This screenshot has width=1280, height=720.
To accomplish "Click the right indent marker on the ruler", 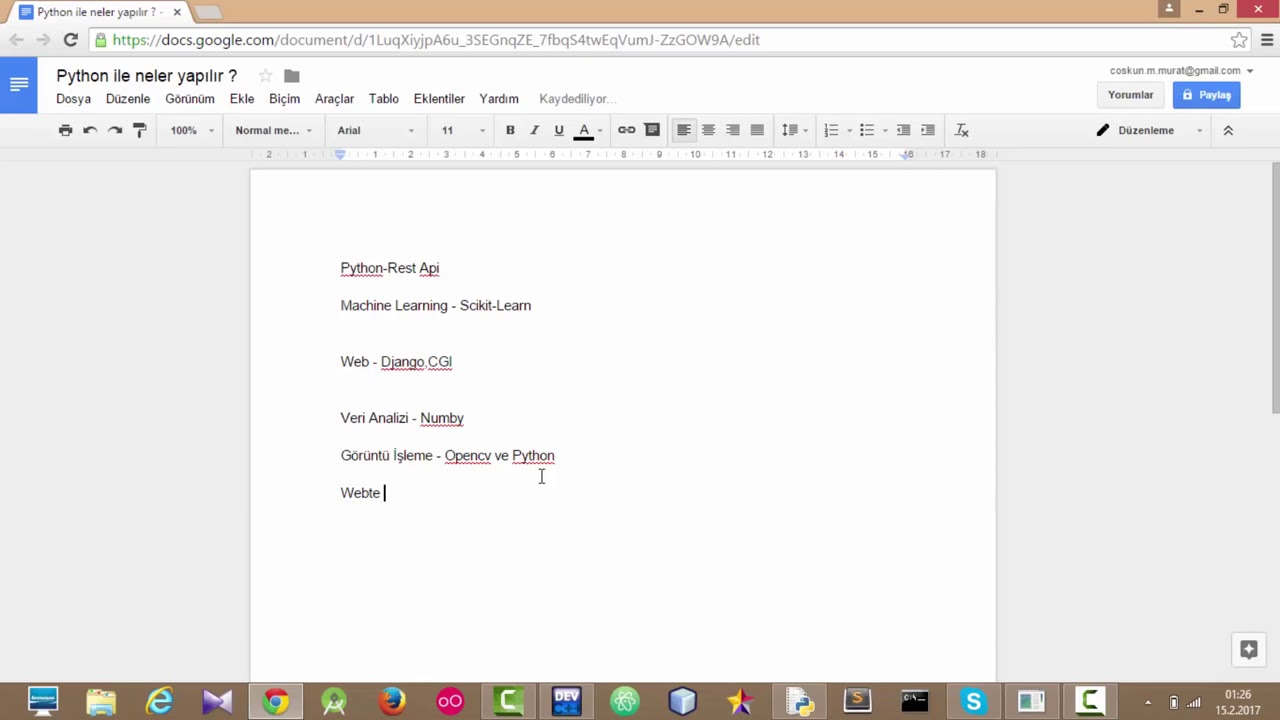I will point(908,155).
